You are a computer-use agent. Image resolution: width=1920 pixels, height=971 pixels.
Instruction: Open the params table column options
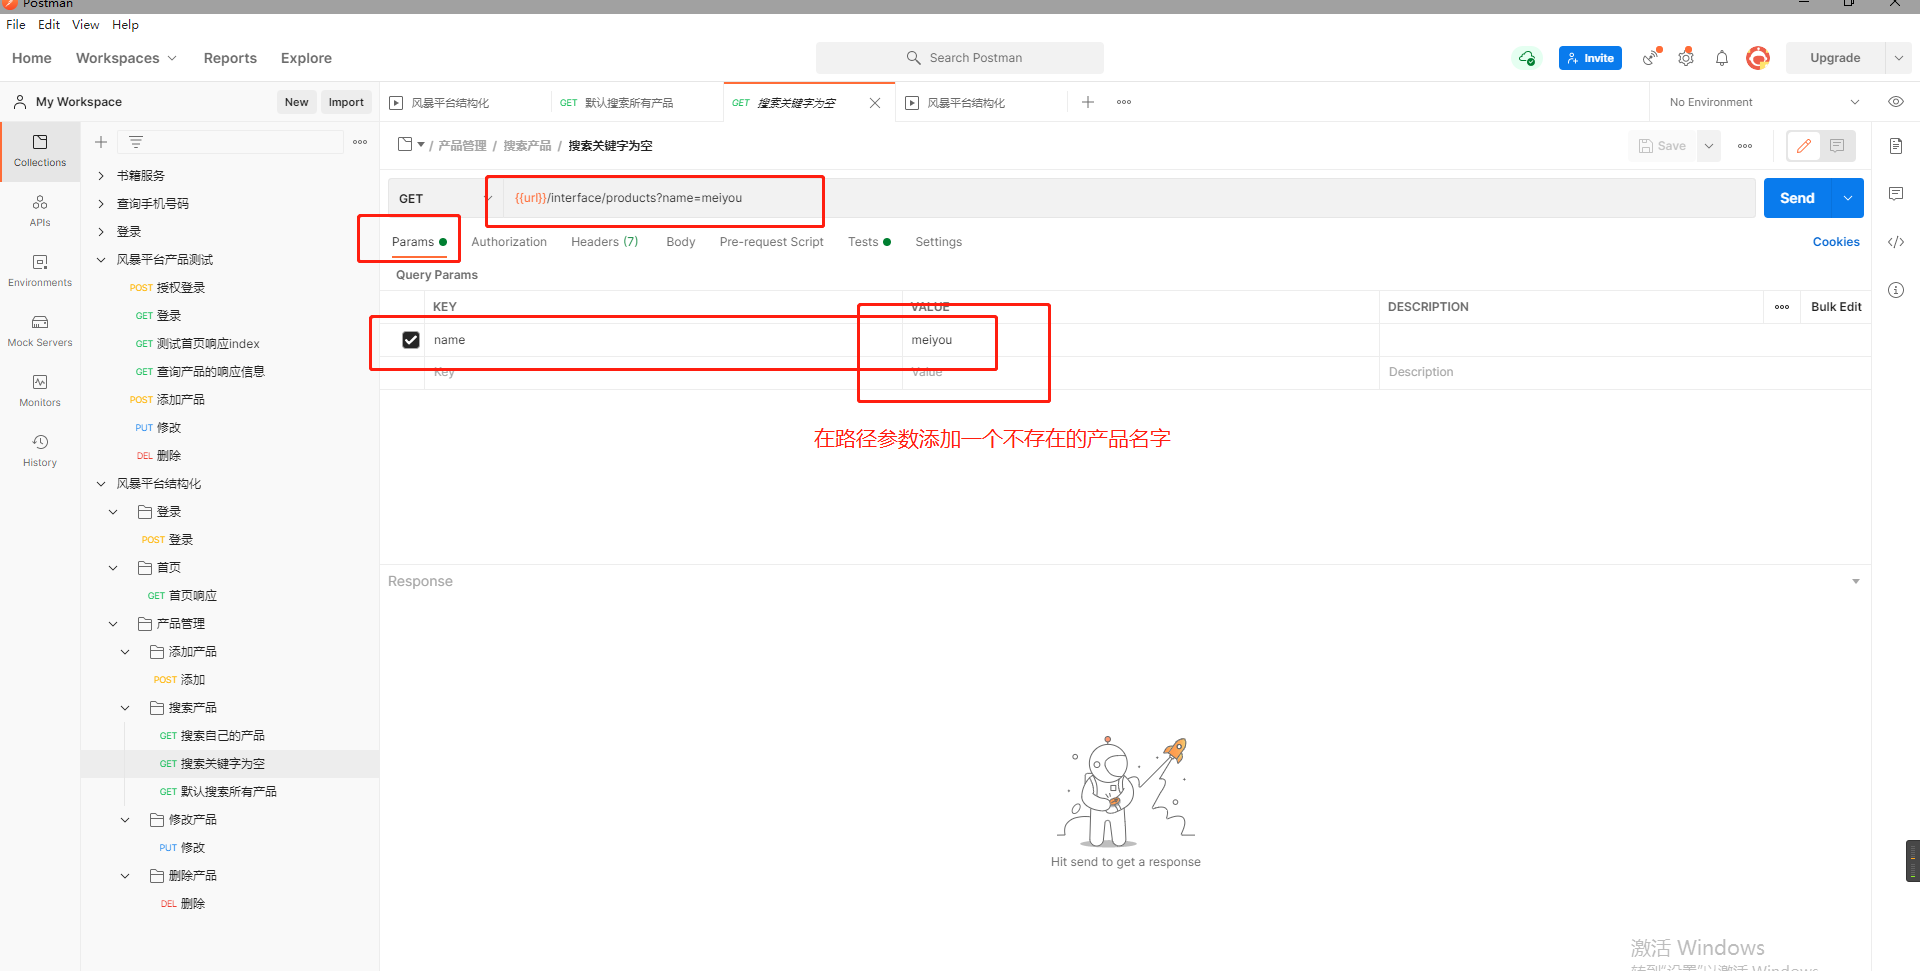click(x=1782, y=307)
